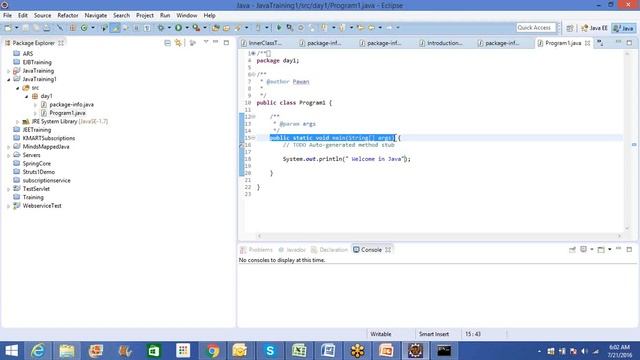The width and height of the screenshot is (640, 360).
Task: Click the Last Edit Location icon
Action: [360, 28]
